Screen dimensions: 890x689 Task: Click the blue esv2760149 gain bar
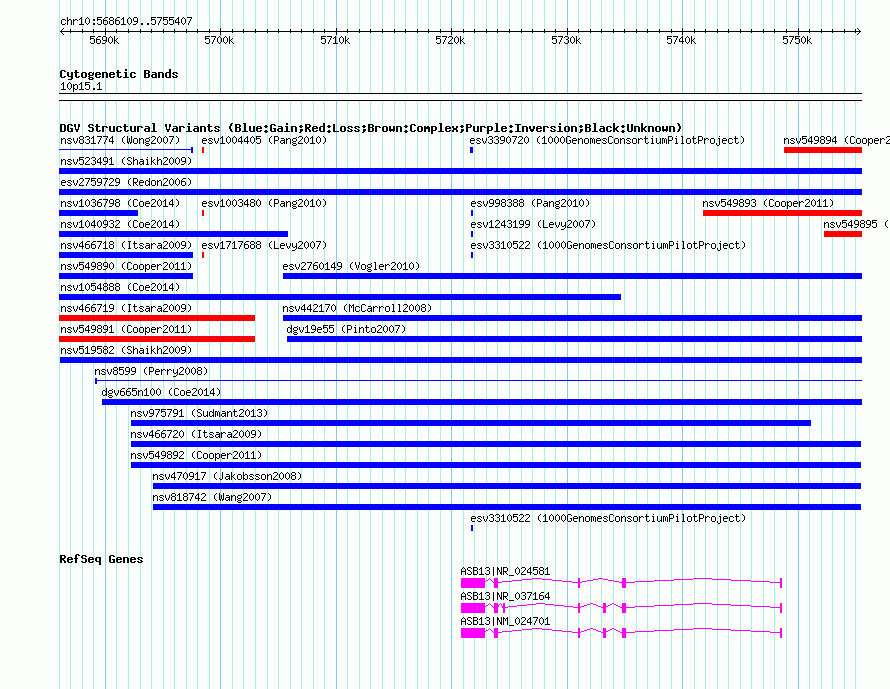(572, 276)
